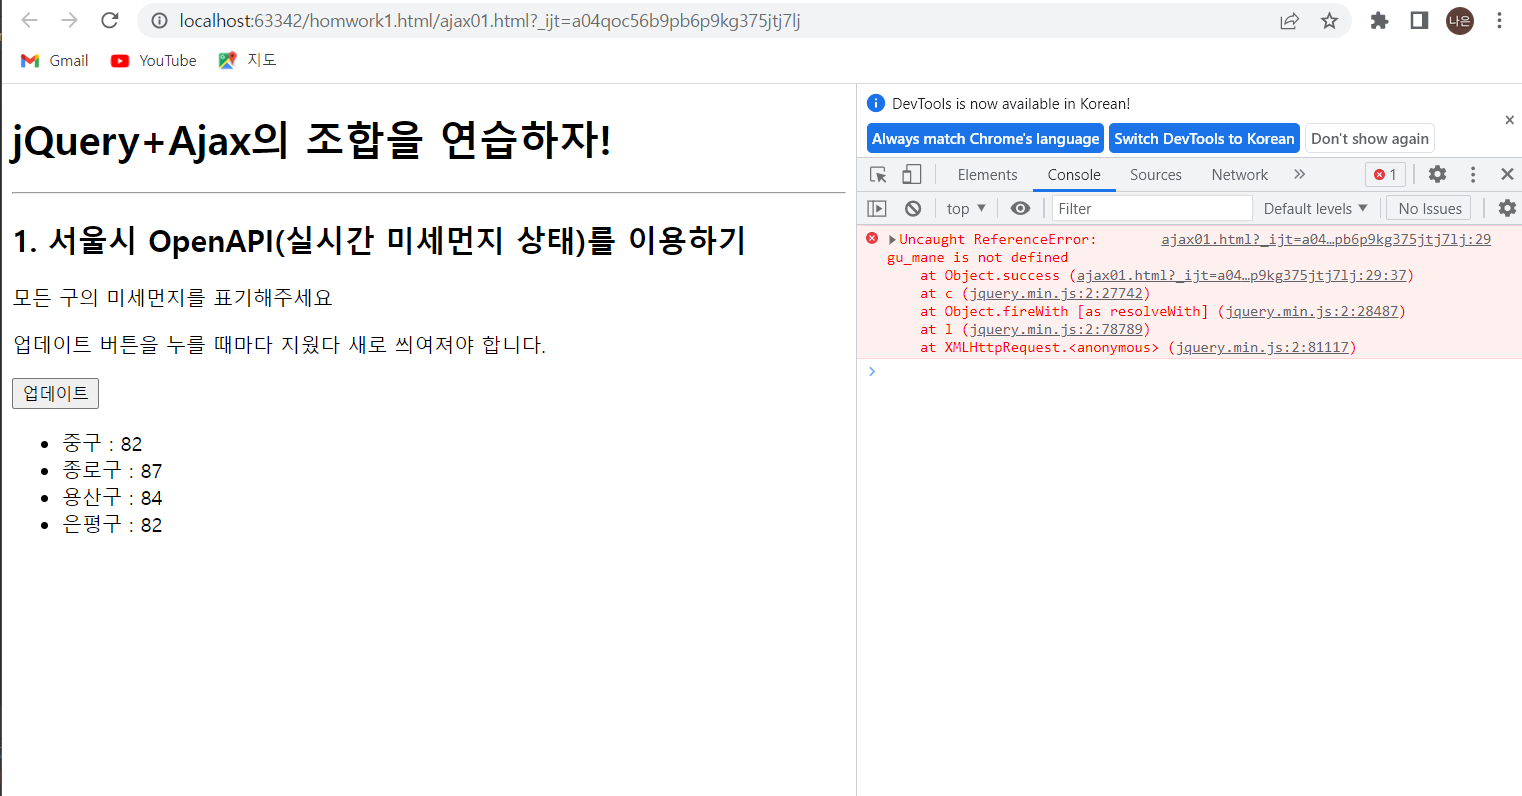Click the address bar URL
1522x796 pixels.
pyautogui.click(x=490, y=21)
